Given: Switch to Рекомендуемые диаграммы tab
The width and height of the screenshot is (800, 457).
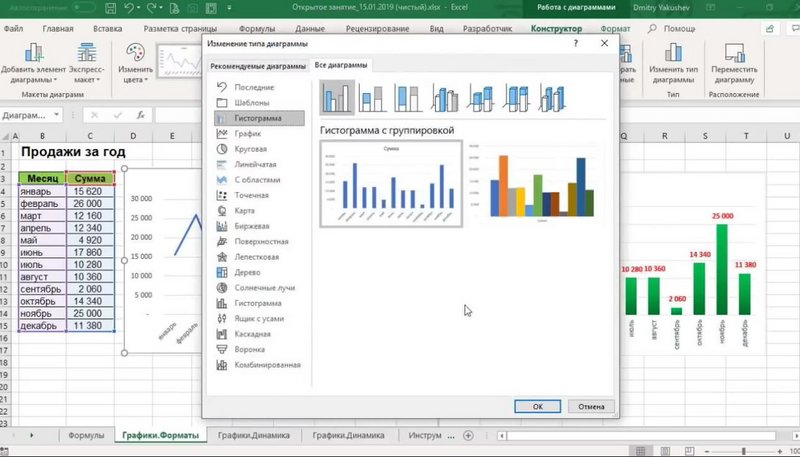Looking at the screenshot, I should coord(258,66).
